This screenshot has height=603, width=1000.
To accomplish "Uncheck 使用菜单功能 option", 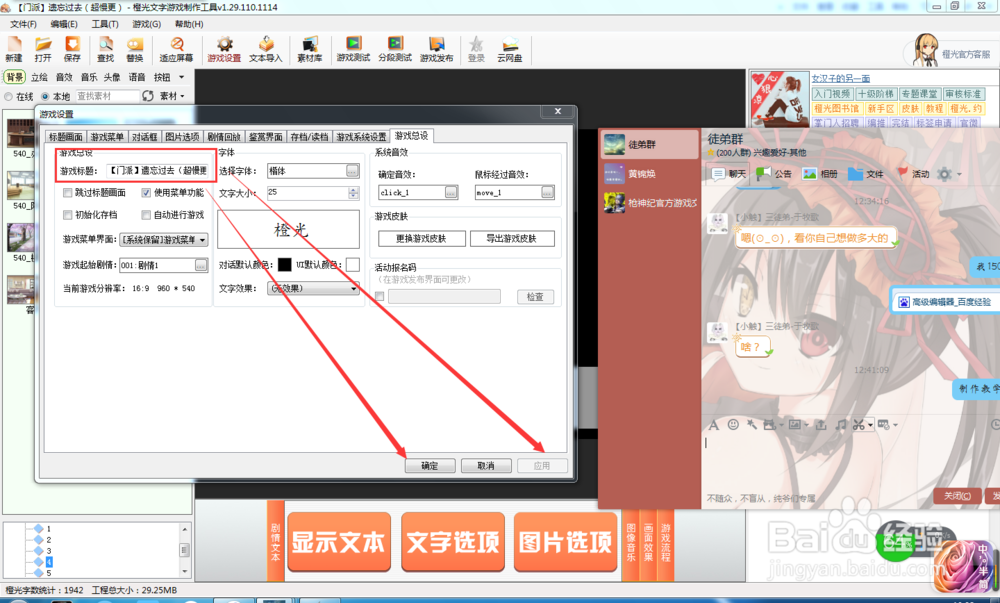I will 144,191.
